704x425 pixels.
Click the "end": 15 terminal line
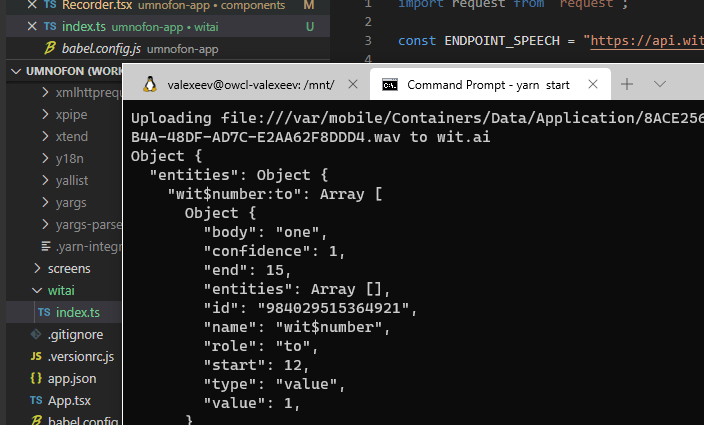[247, 270]
